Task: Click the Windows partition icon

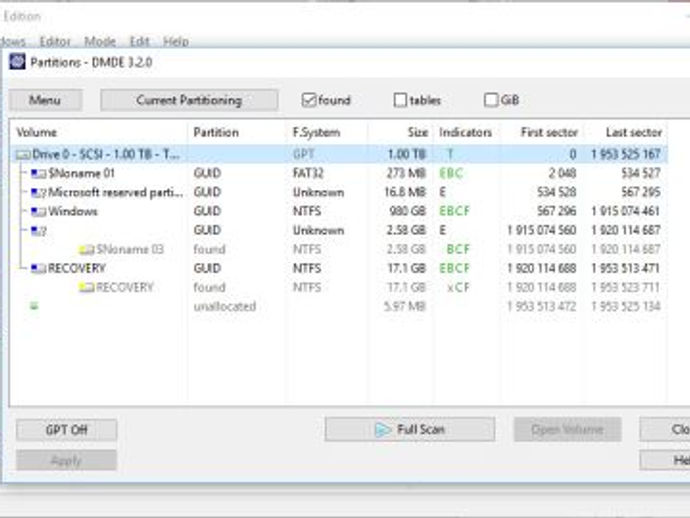Action: 38,212
